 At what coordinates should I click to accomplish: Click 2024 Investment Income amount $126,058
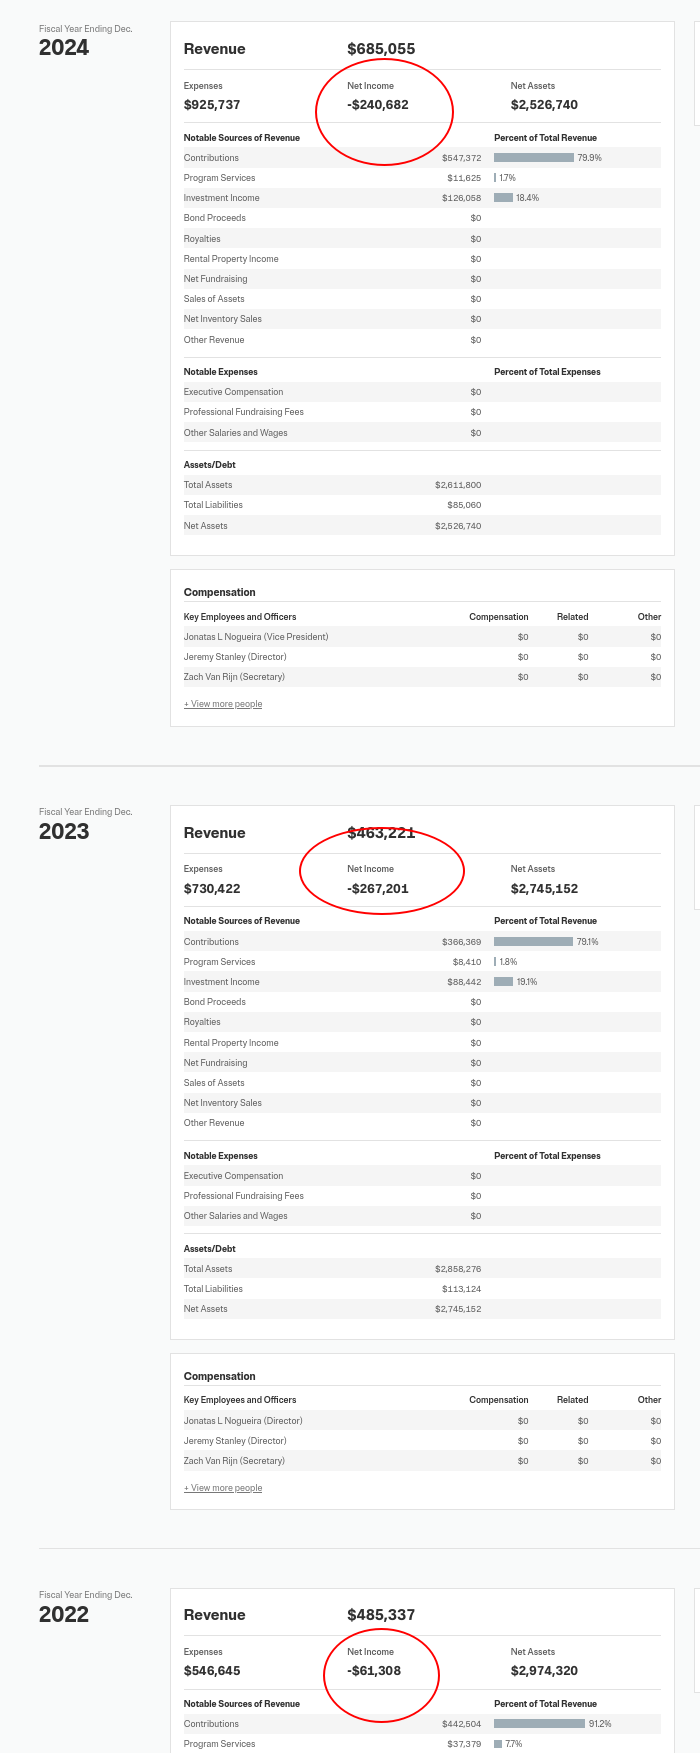[462, 198]
